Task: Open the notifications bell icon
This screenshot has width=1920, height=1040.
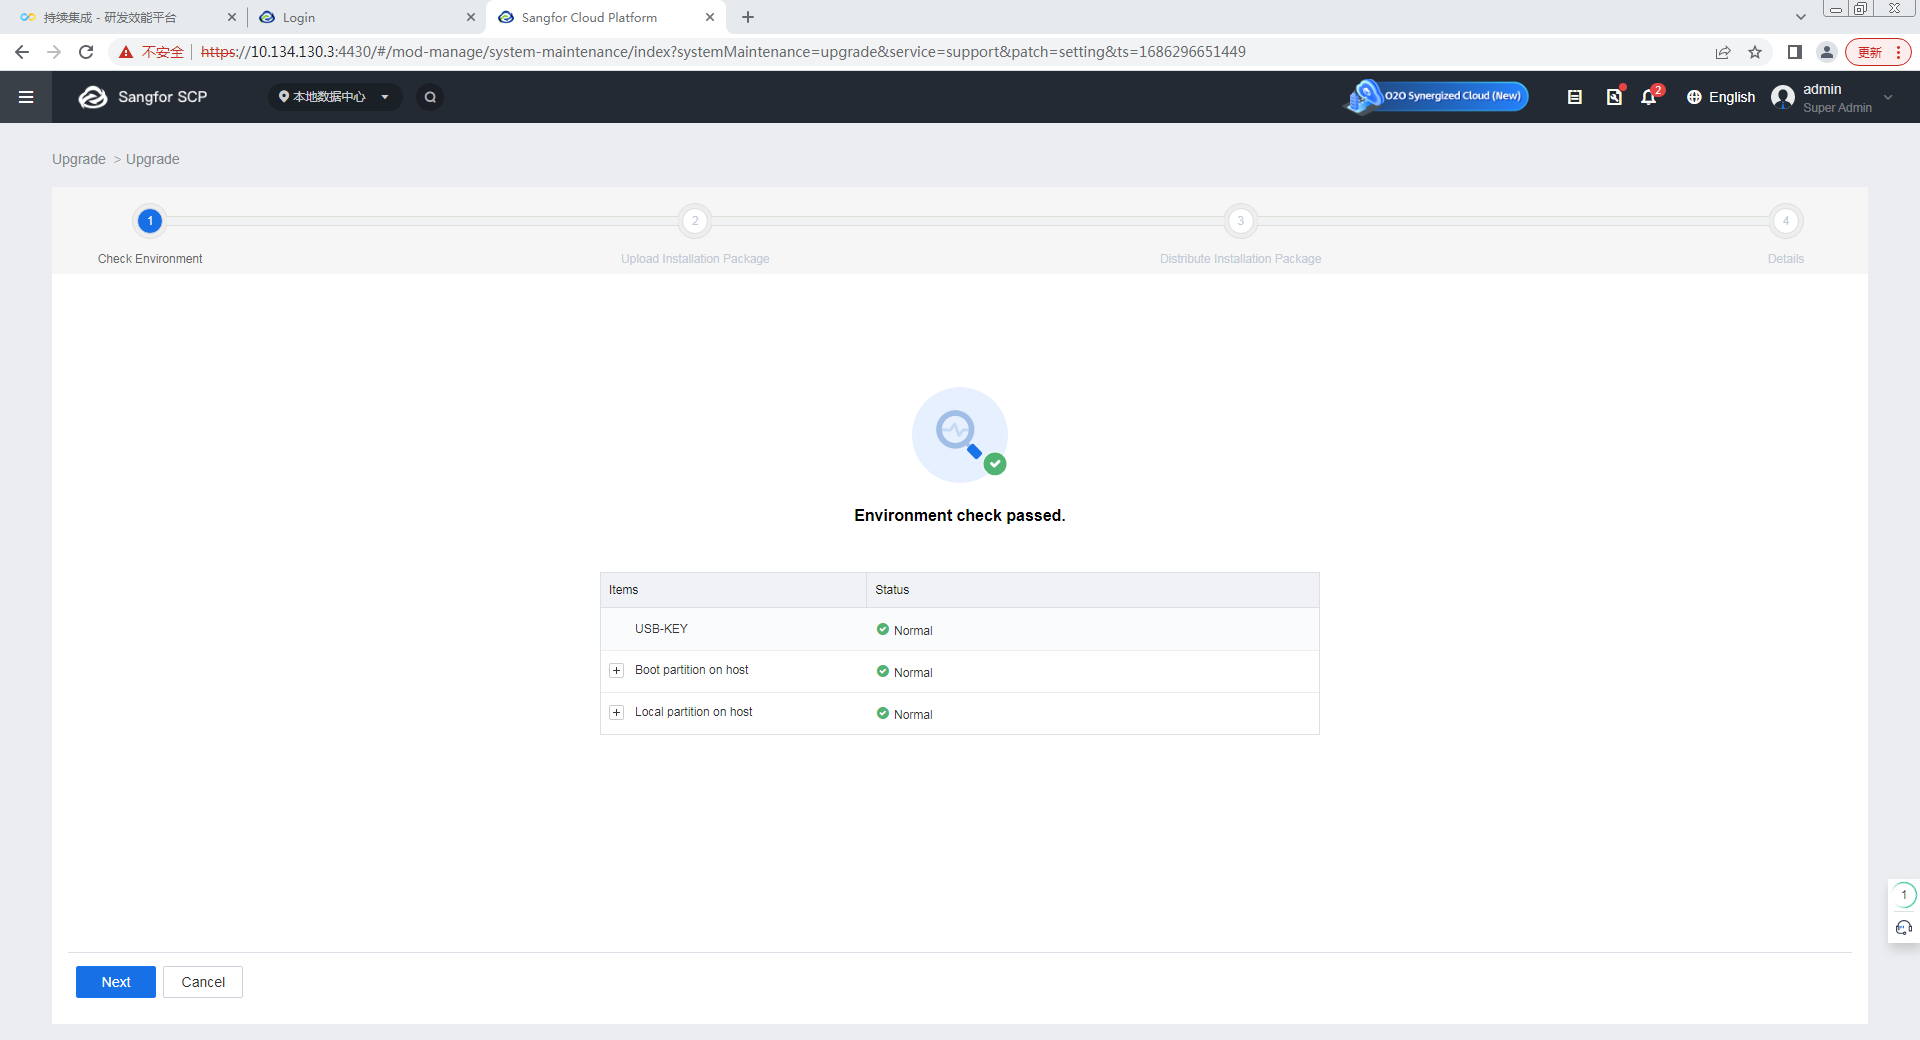Action: (1649, 97)
